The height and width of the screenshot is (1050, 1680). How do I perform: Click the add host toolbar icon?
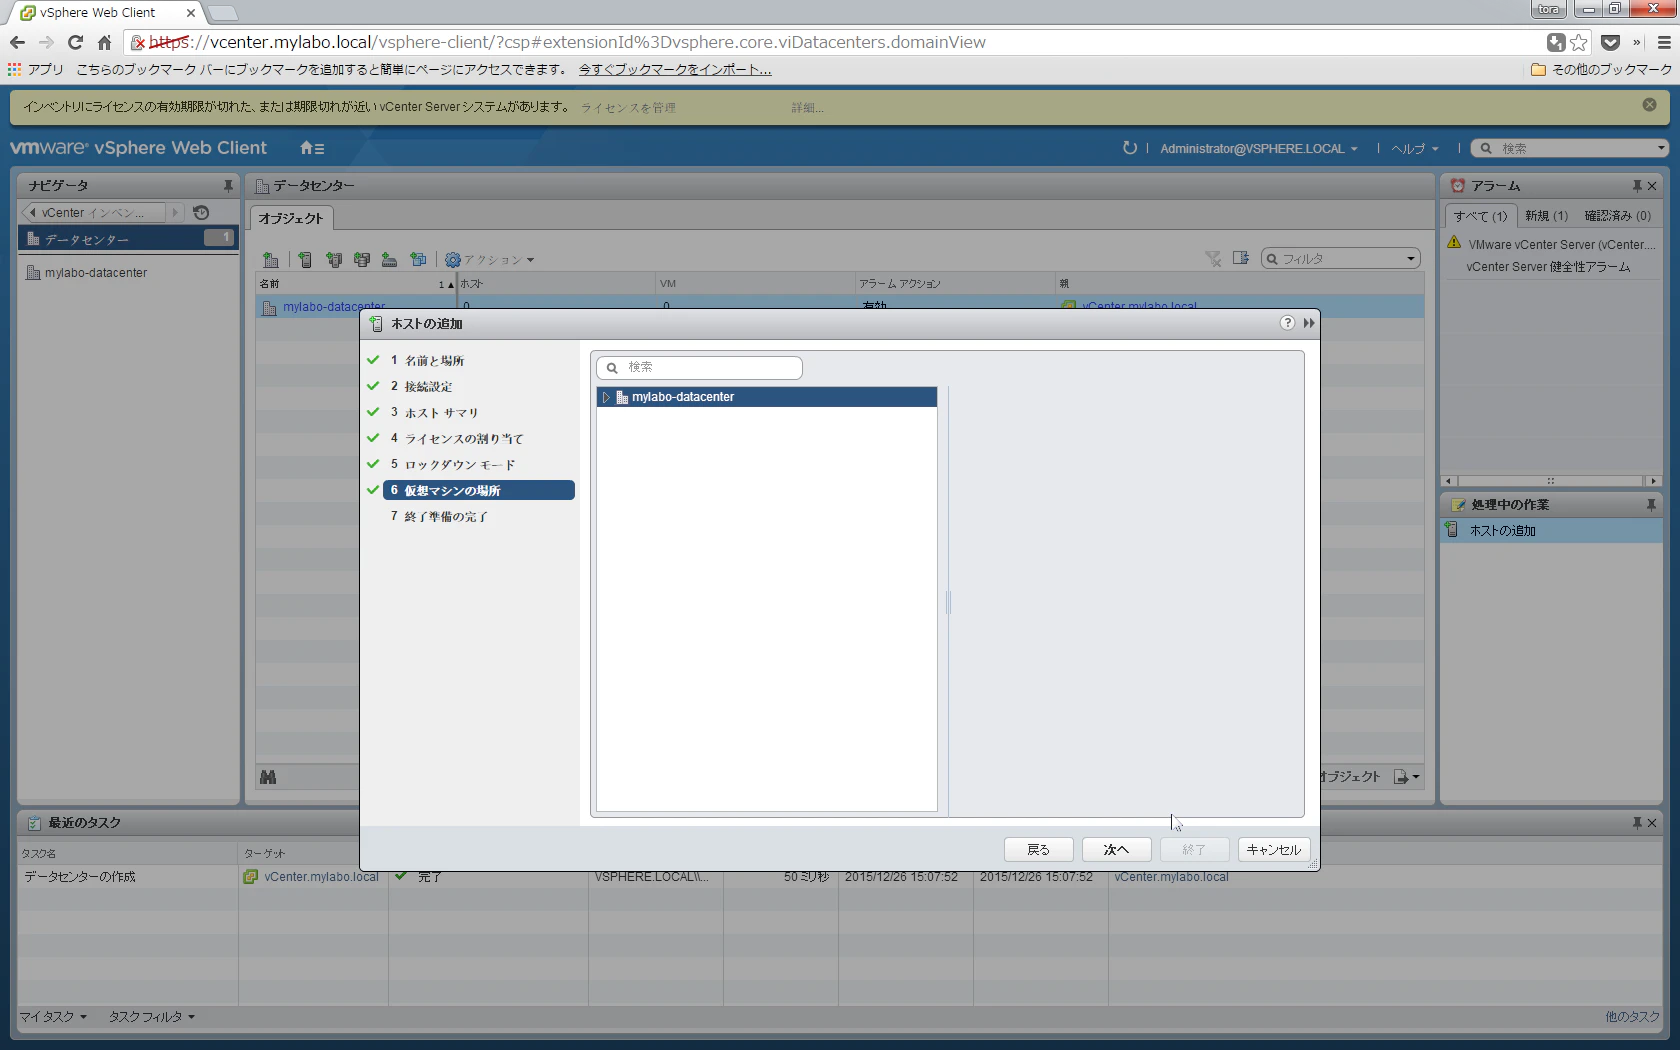tap(305, 260)
